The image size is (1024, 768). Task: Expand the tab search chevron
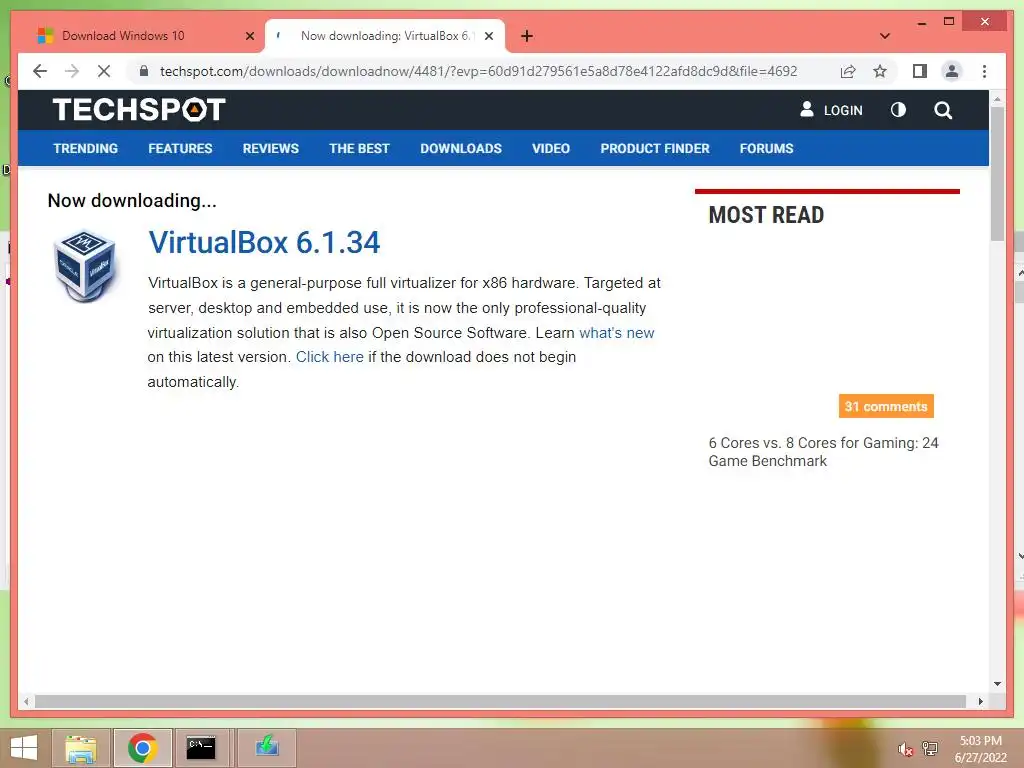pyautogui.click(x=884, y=36)
